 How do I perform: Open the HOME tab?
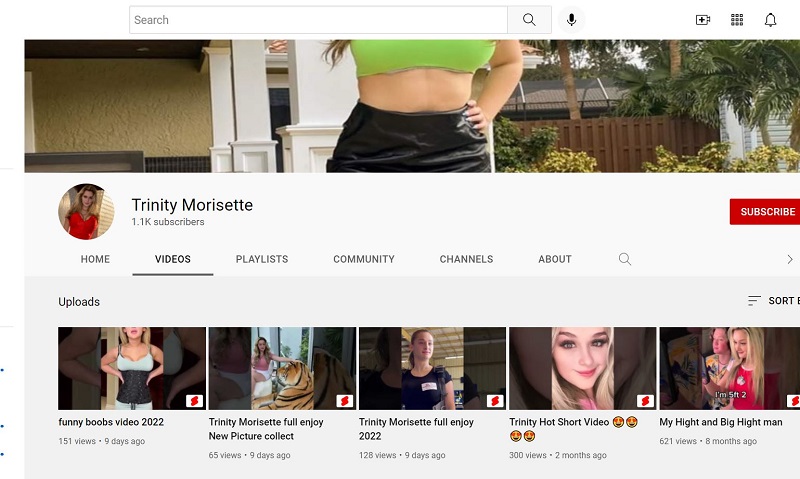tap(95, 259)
